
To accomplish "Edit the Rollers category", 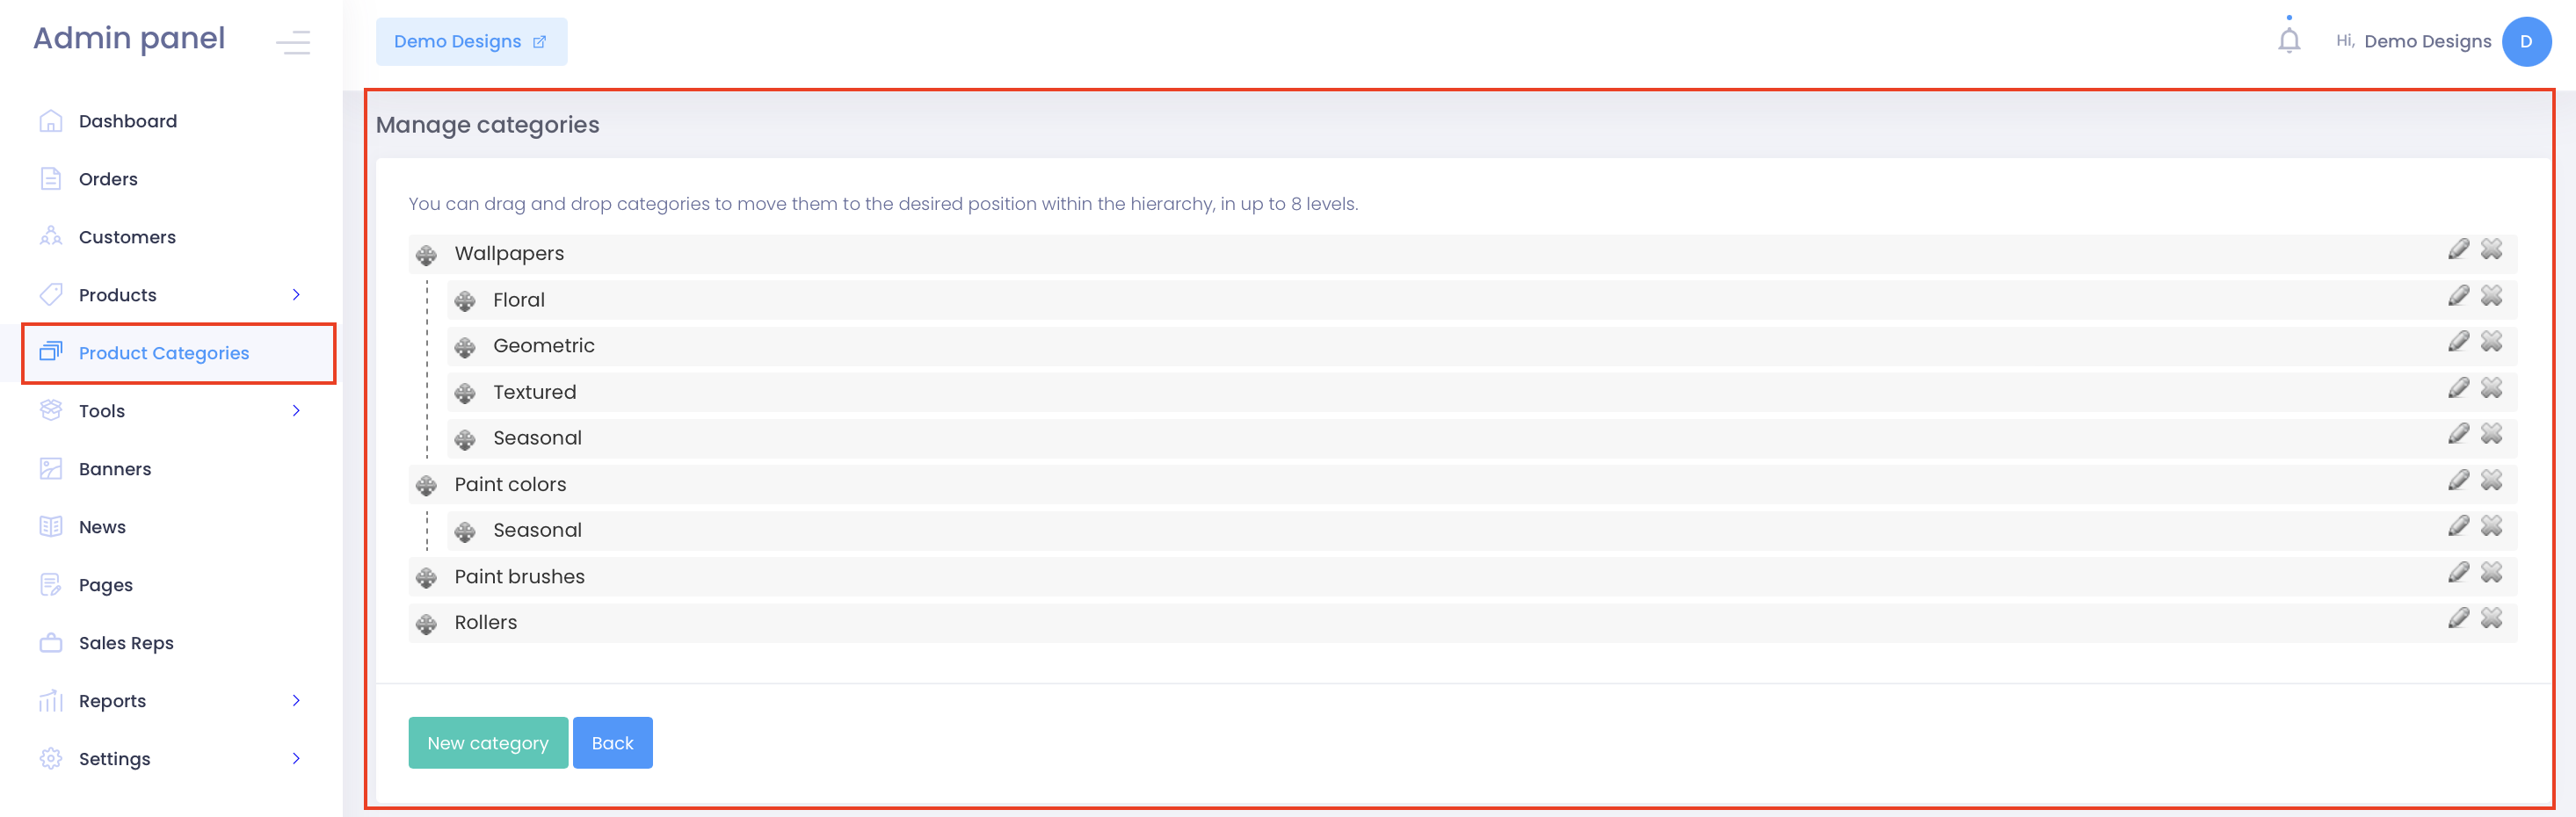I will (2458, 618).
